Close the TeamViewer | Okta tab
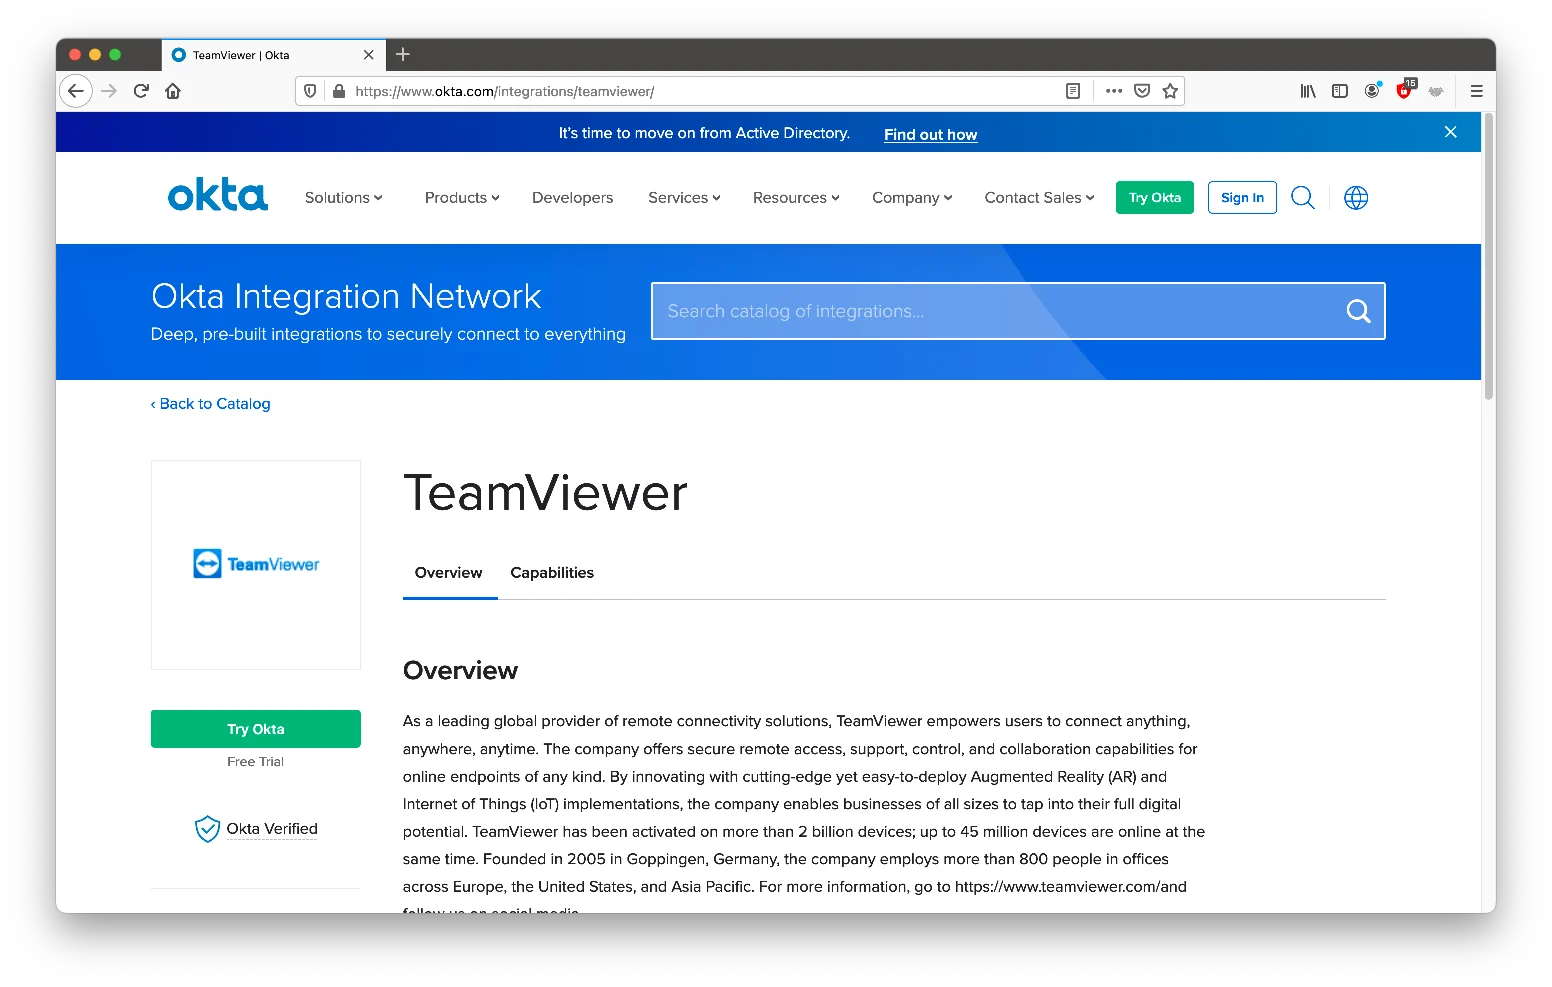This screenshot has width=1552, height=987. pos(368,55)
